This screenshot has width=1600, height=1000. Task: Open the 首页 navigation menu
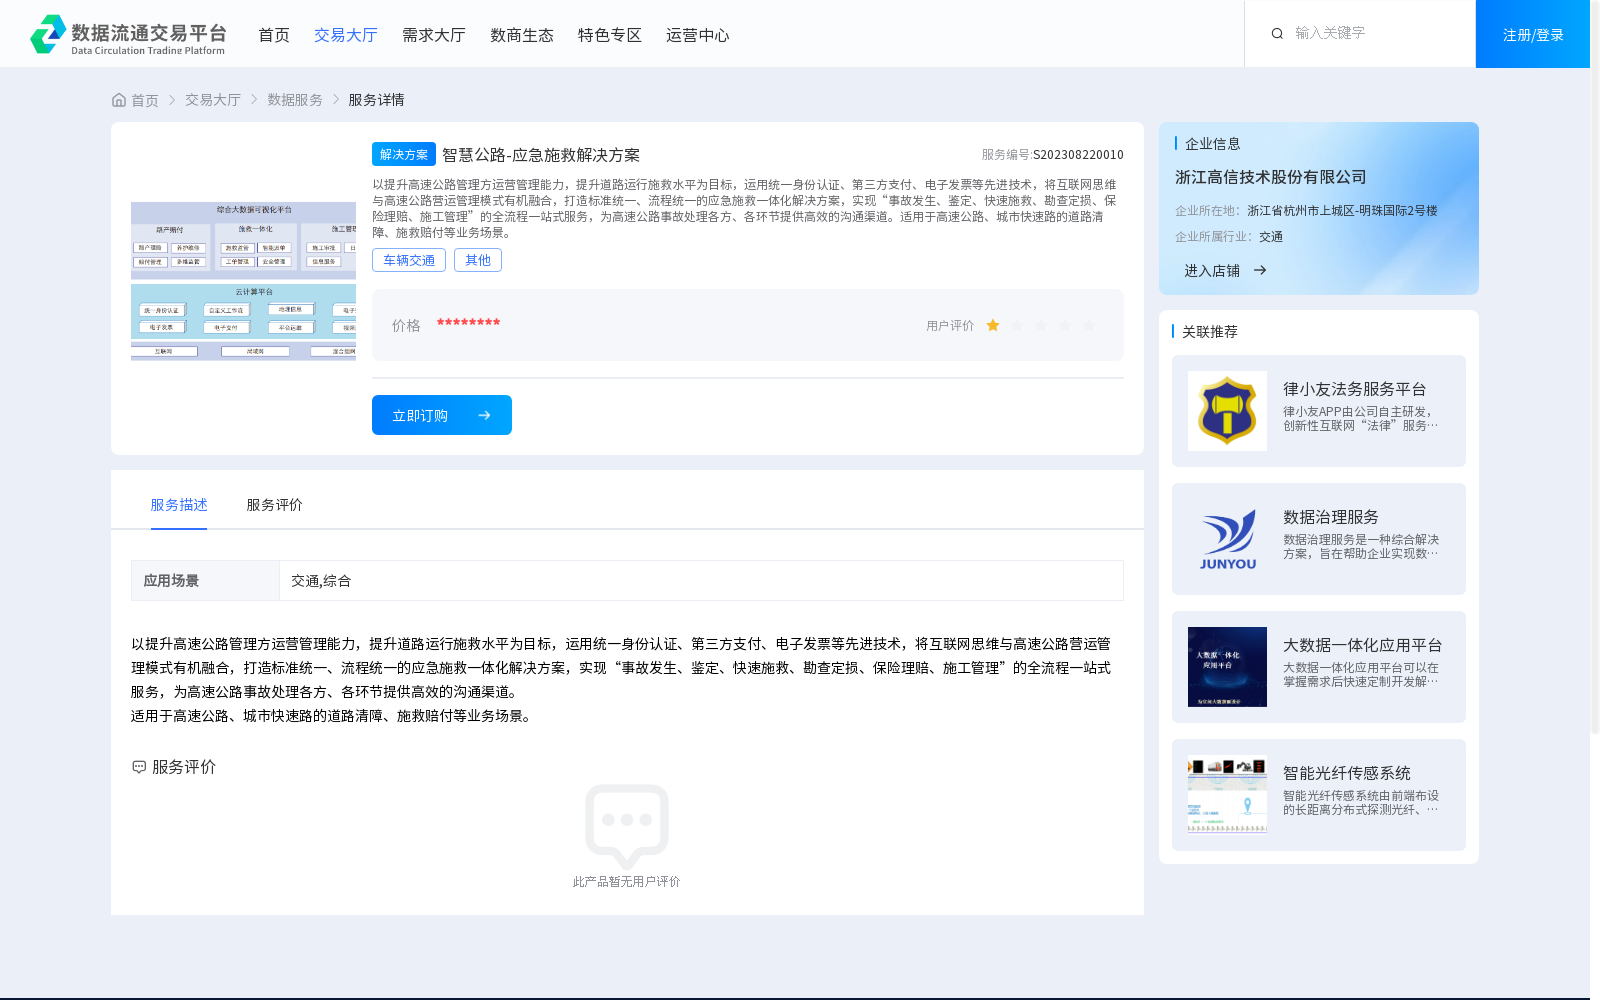pyautogui.click(x=274, y=35)
